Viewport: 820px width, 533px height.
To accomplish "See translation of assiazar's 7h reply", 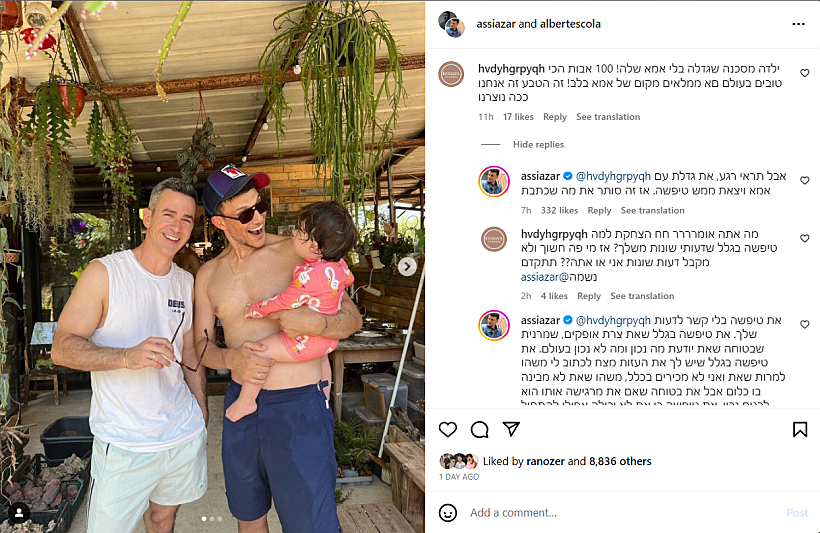I will click(652, 210).
